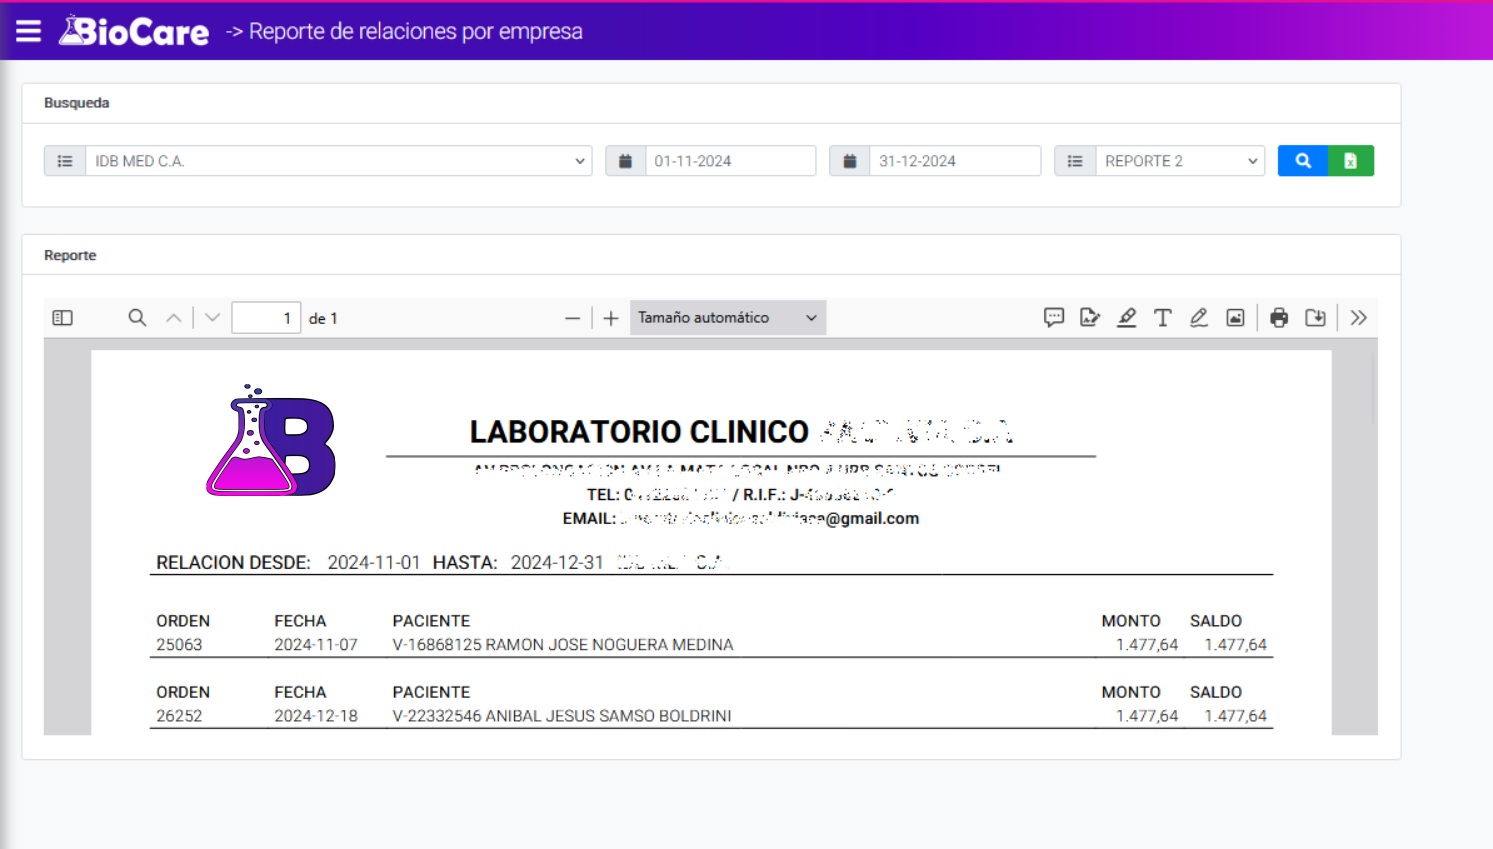Go to previous page arrow
The image size is (1493, 849).
coord(174,318)
